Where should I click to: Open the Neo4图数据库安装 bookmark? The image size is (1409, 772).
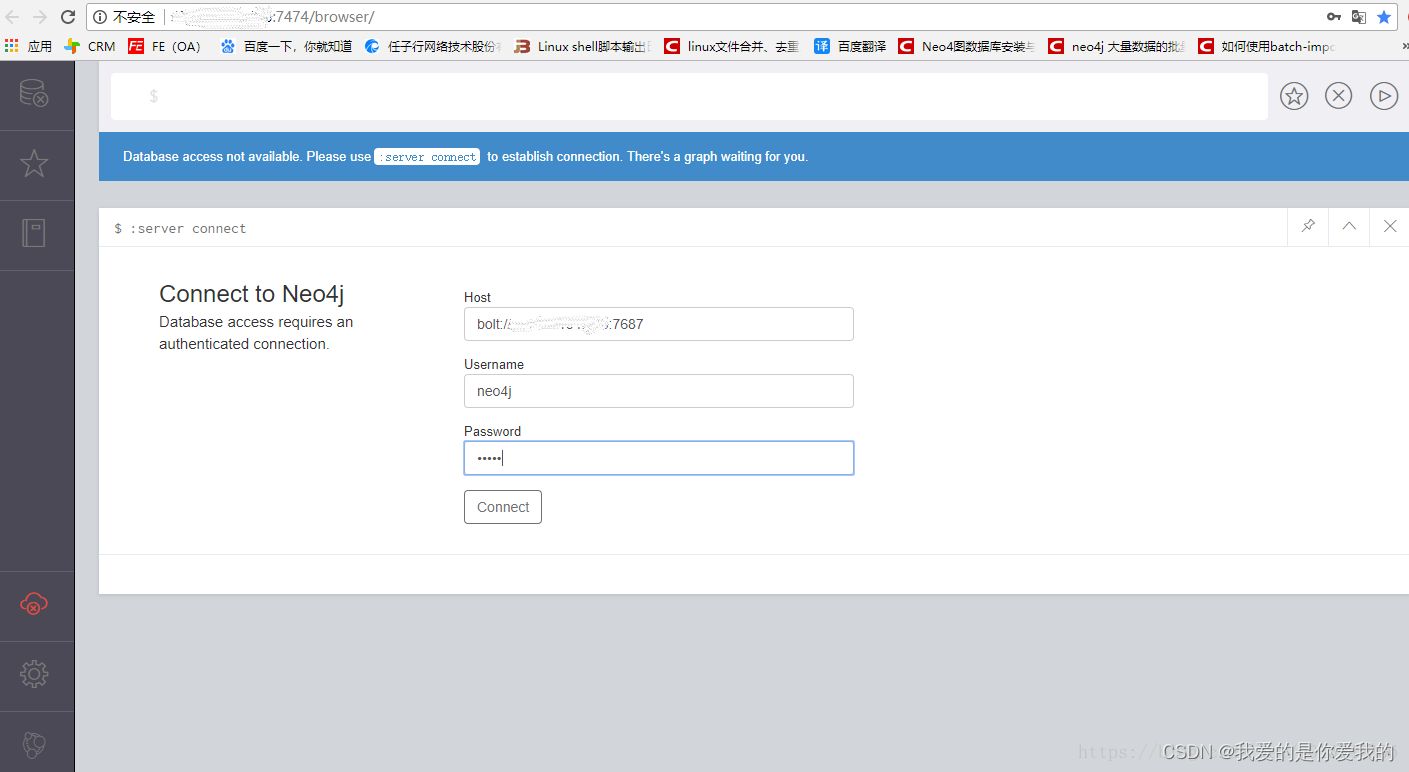967,46
